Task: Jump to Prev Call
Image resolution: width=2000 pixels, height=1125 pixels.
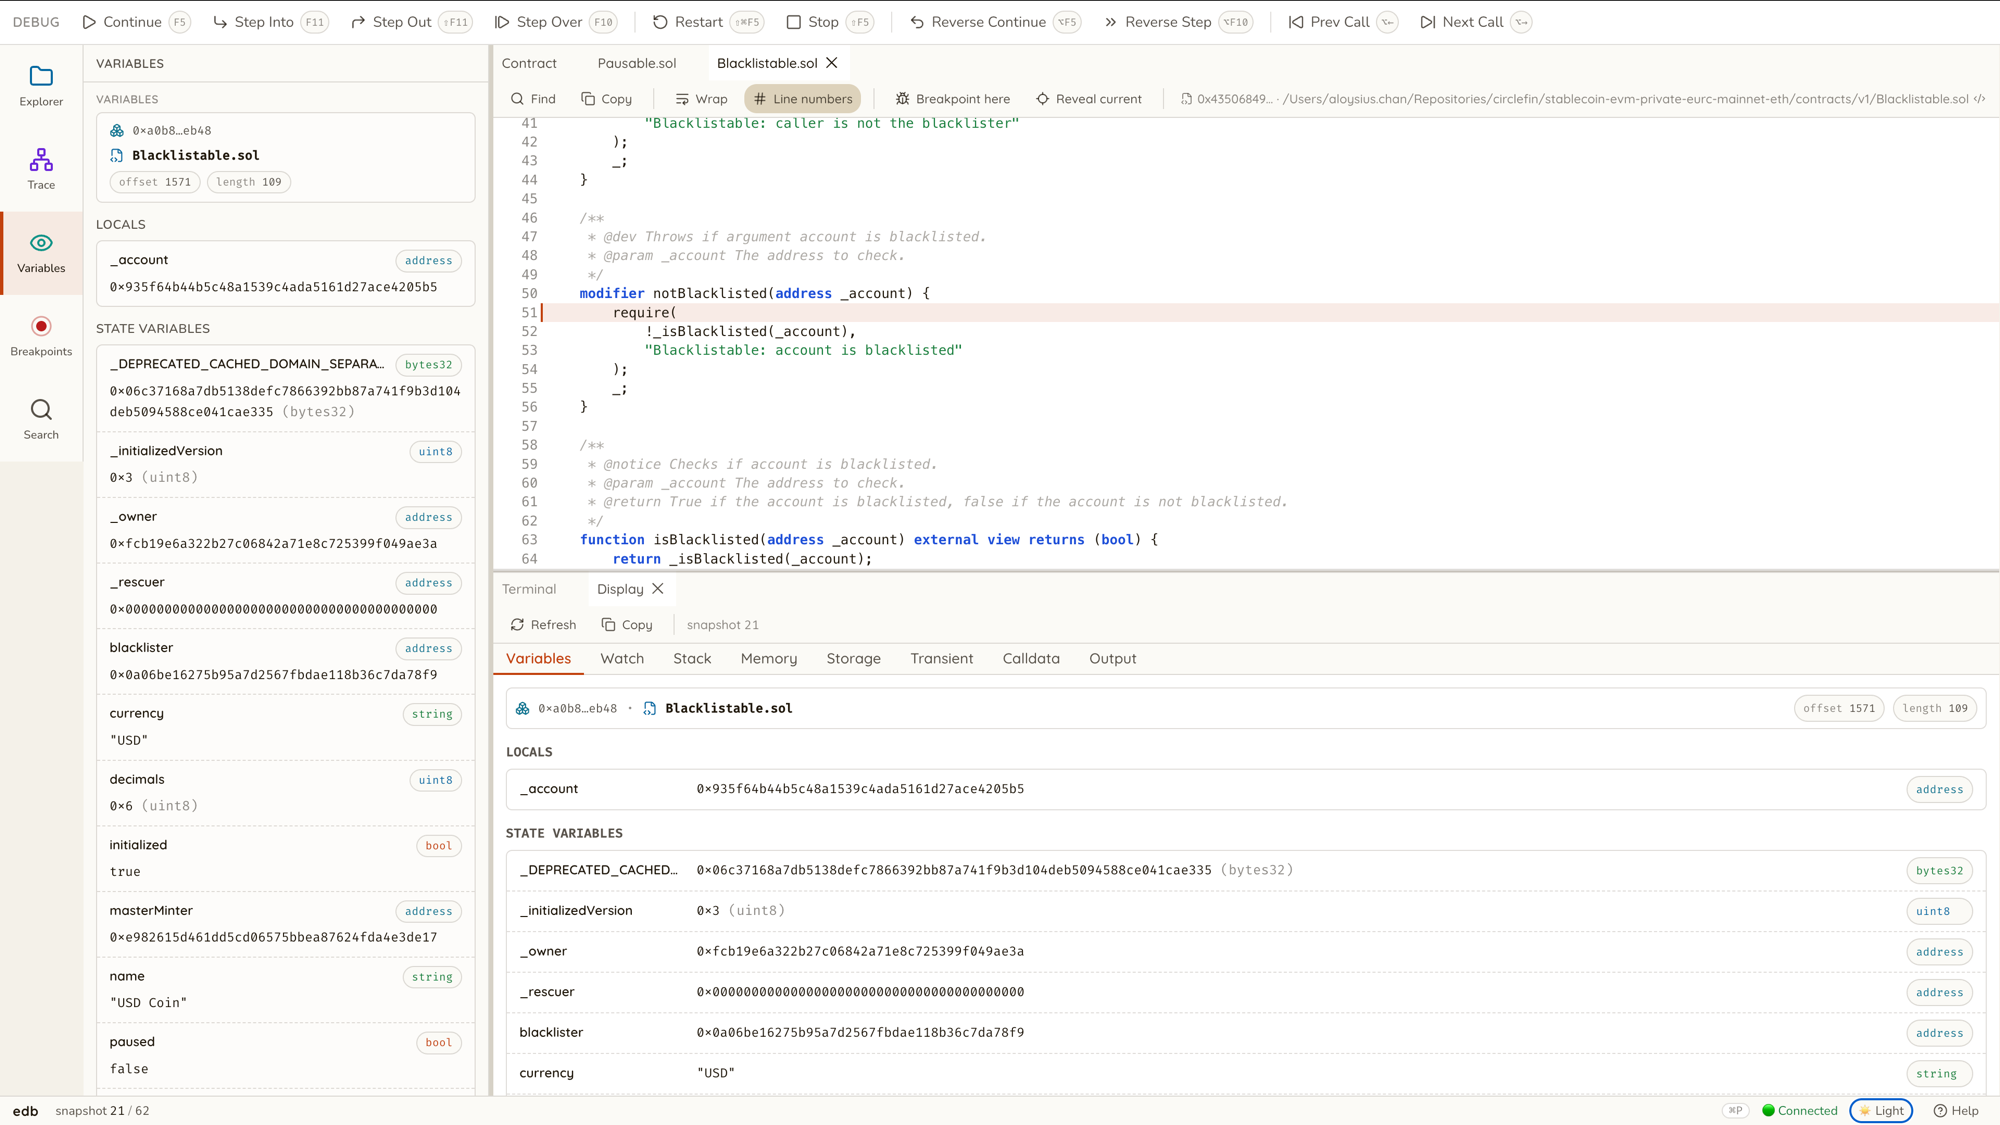Action: 1342,22
